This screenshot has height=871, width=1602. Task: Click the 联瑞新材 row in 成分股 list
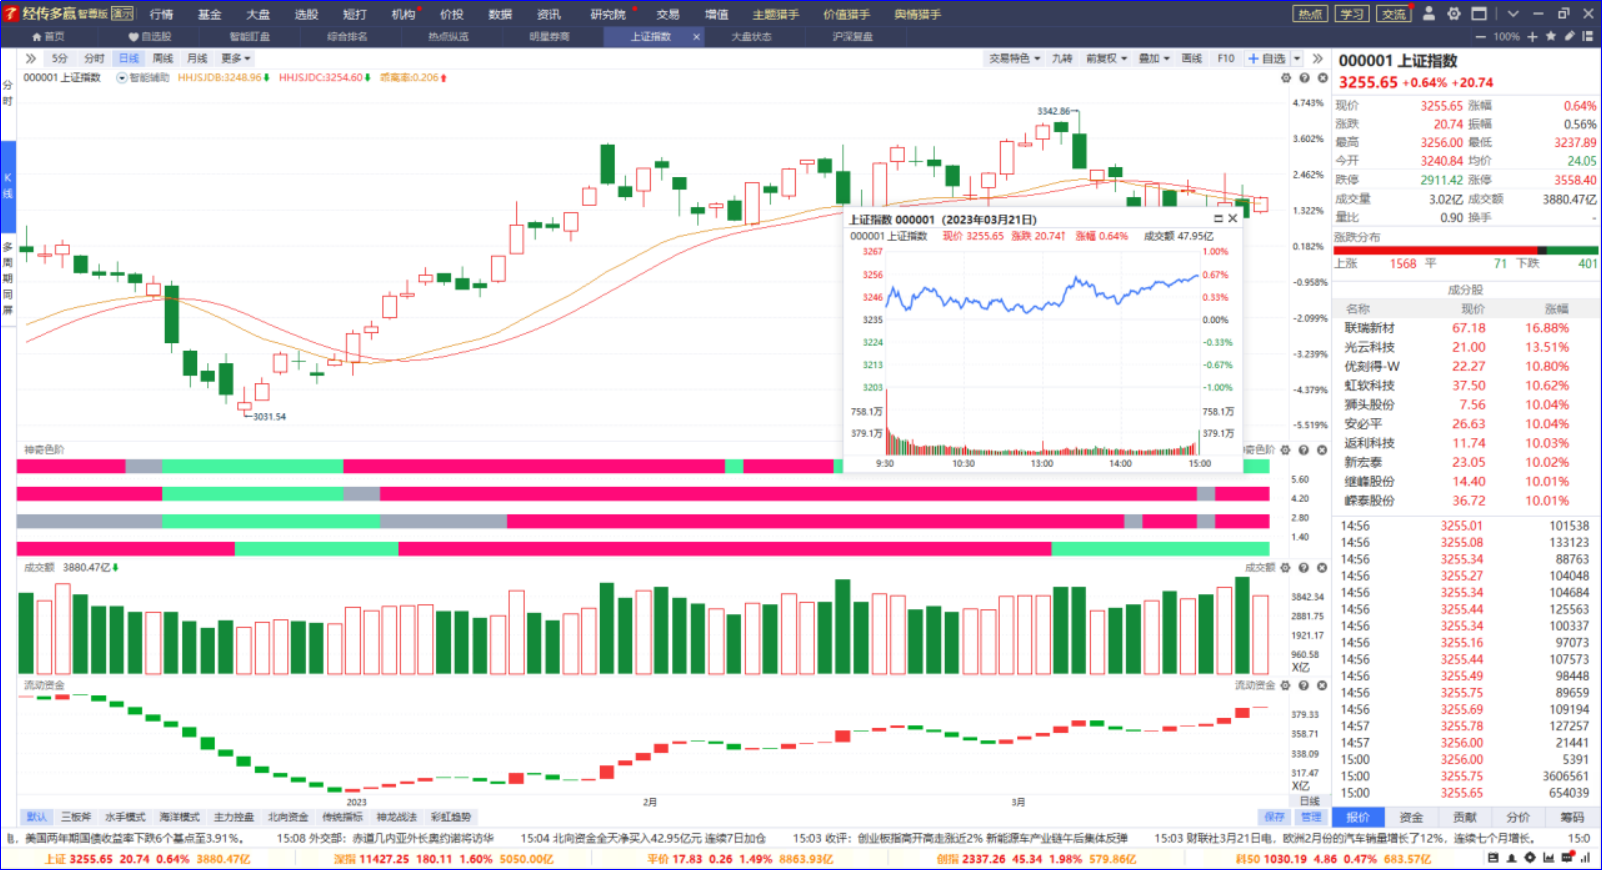pos(1466,328)
